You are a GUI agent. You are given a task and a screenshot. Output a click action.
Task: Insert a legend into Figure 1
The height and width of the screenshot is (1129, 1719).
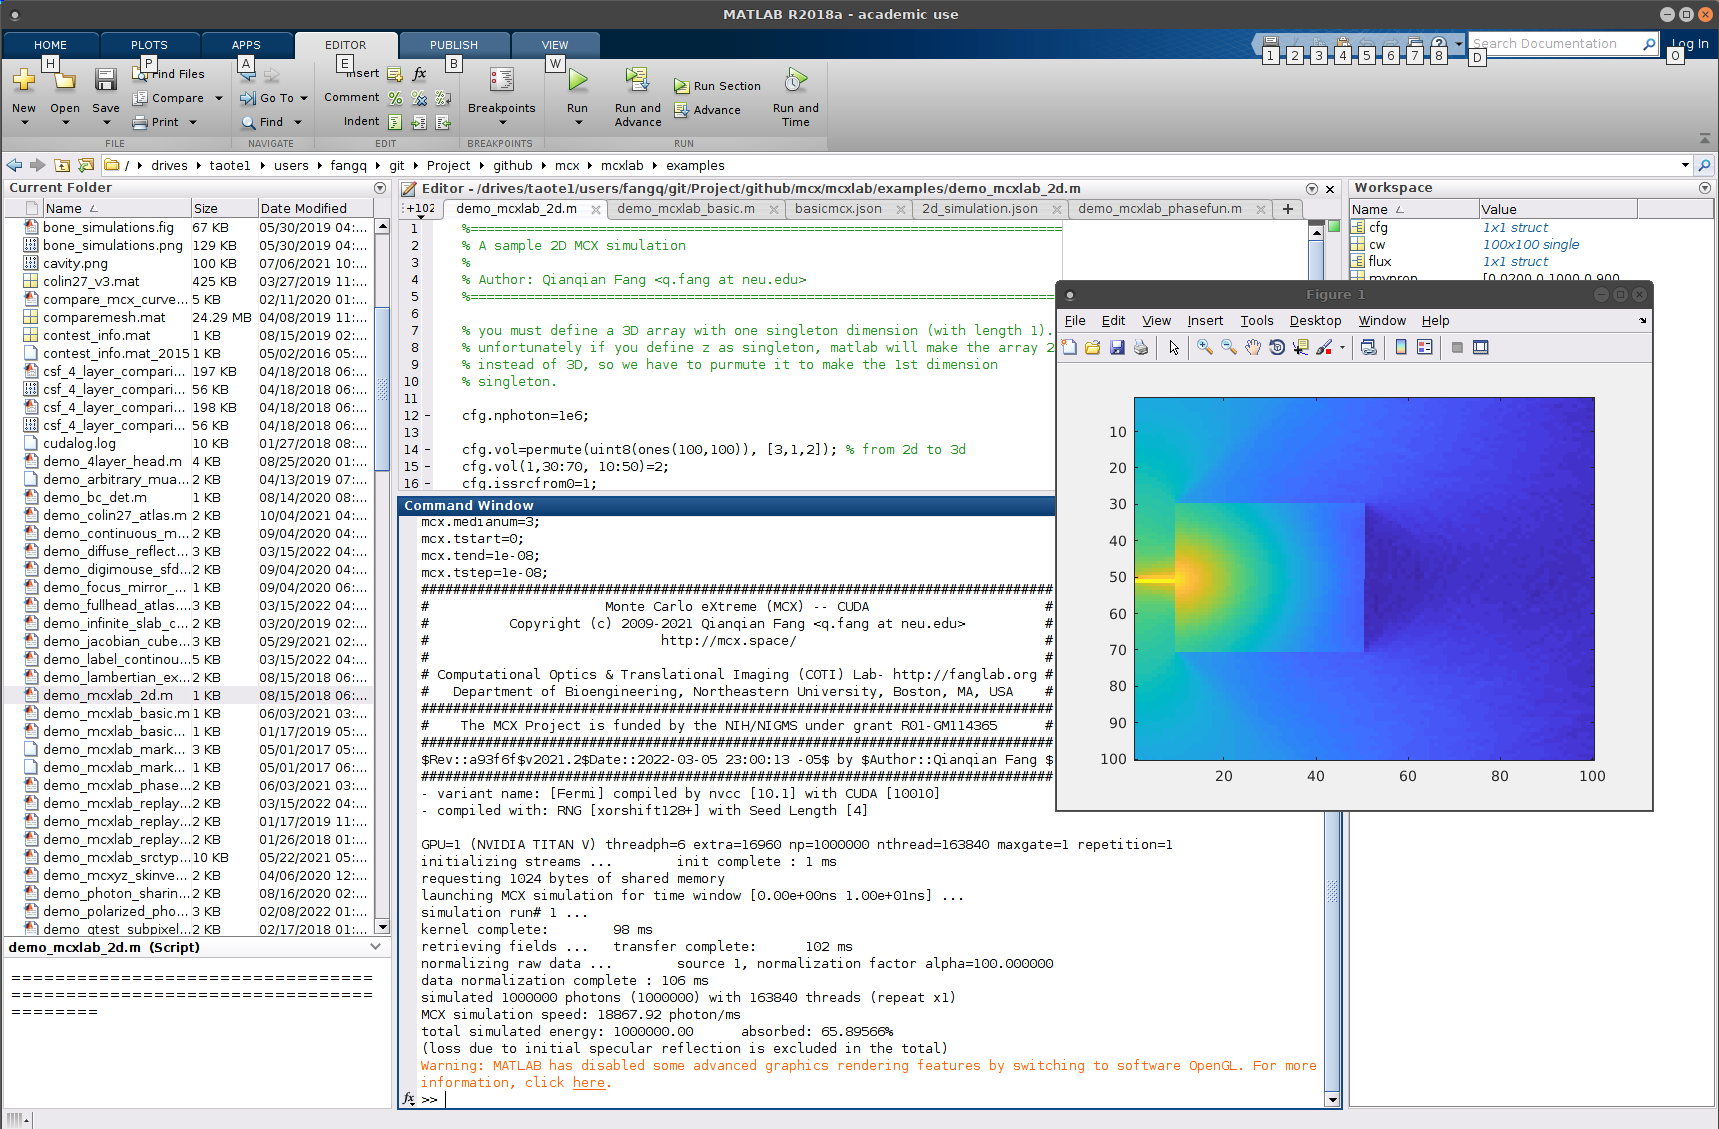1424,347
